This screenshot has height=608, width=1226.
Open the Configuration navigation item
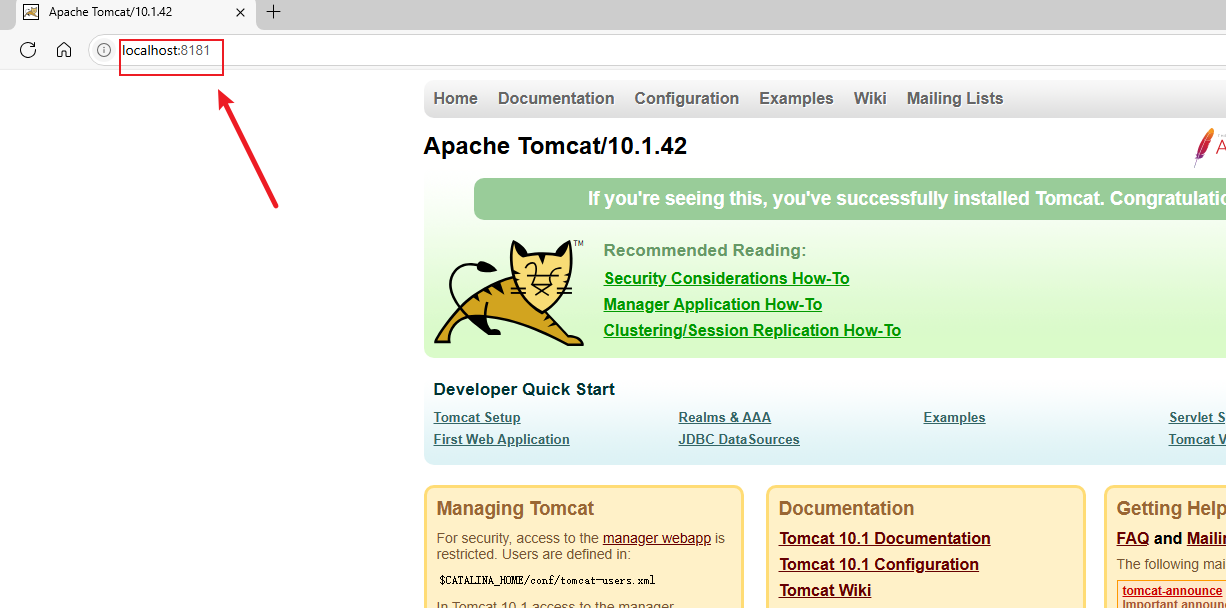tap(687, 98)
